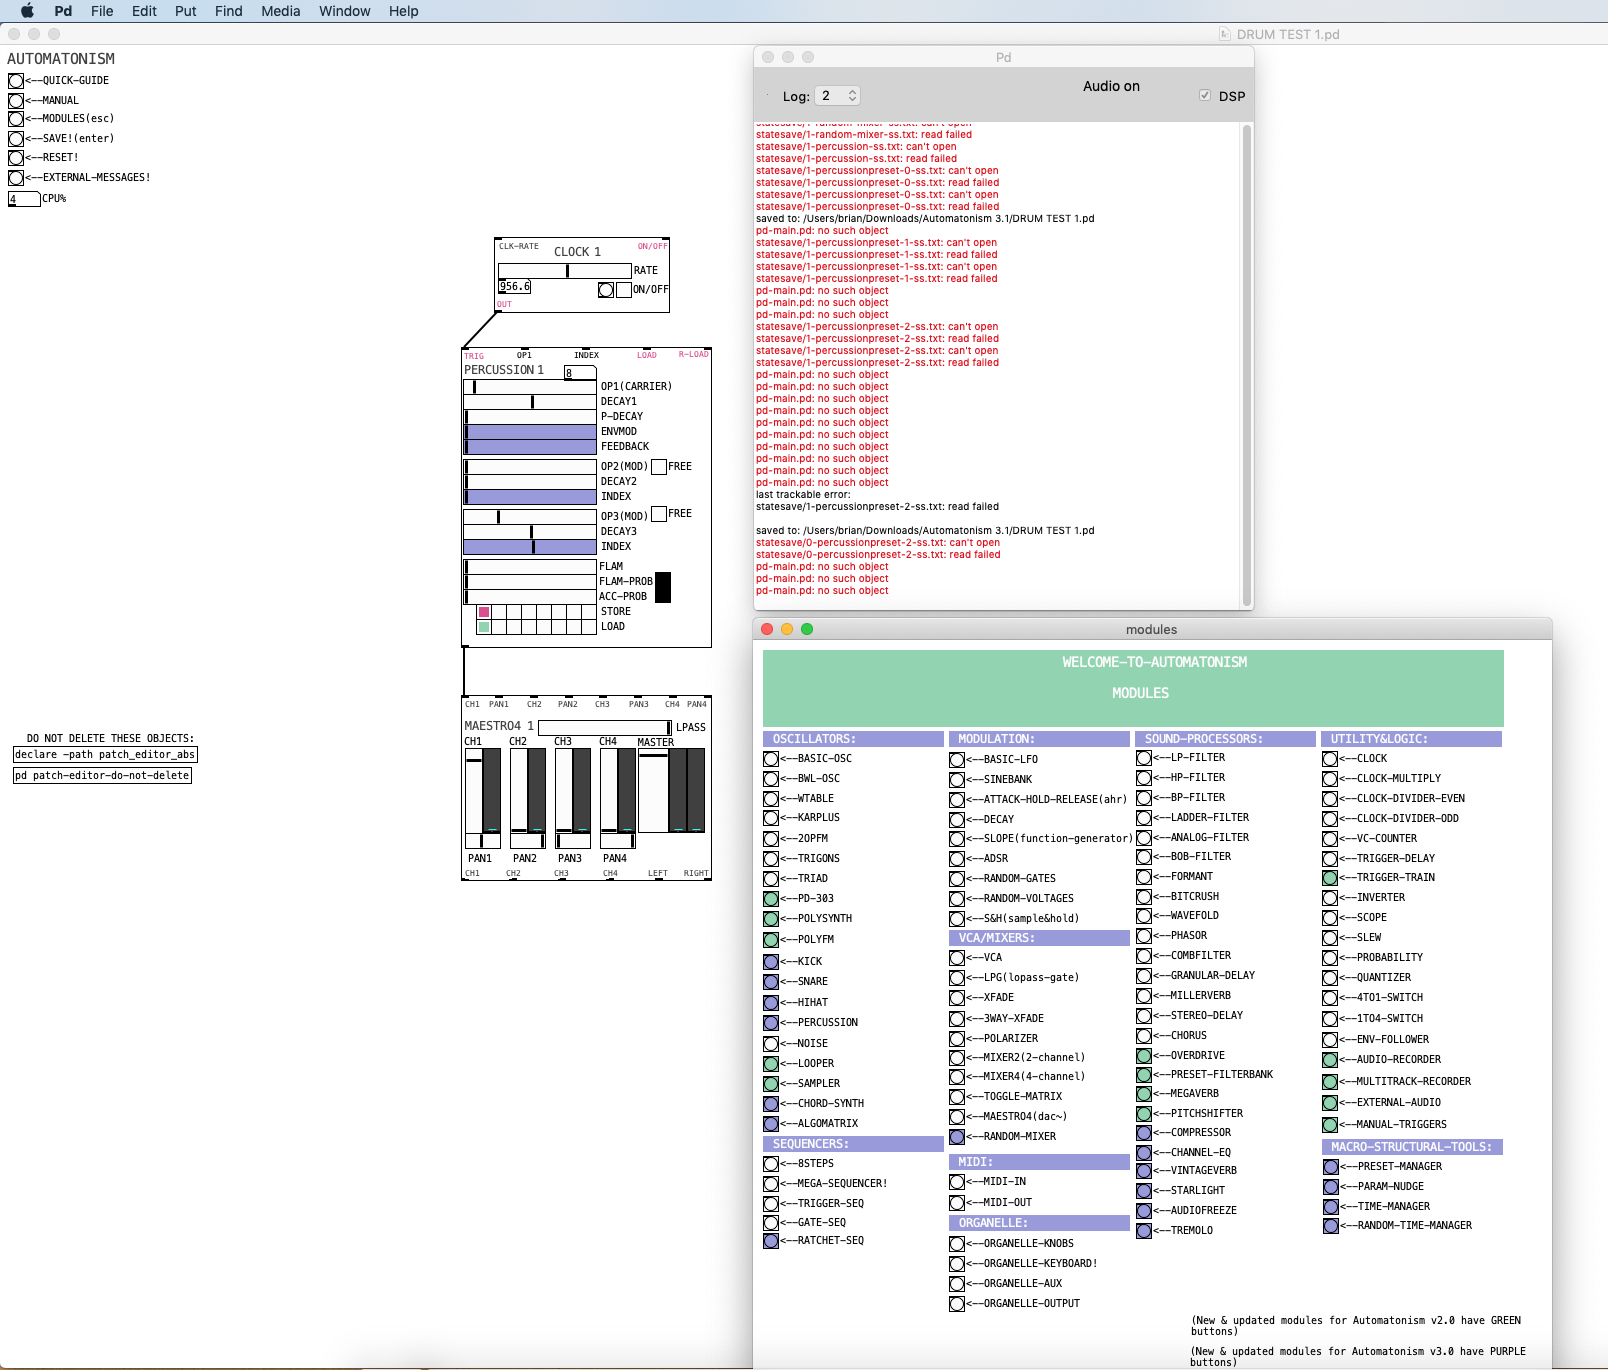
Task: Open the Edit menu
Action: click(144, 11)
